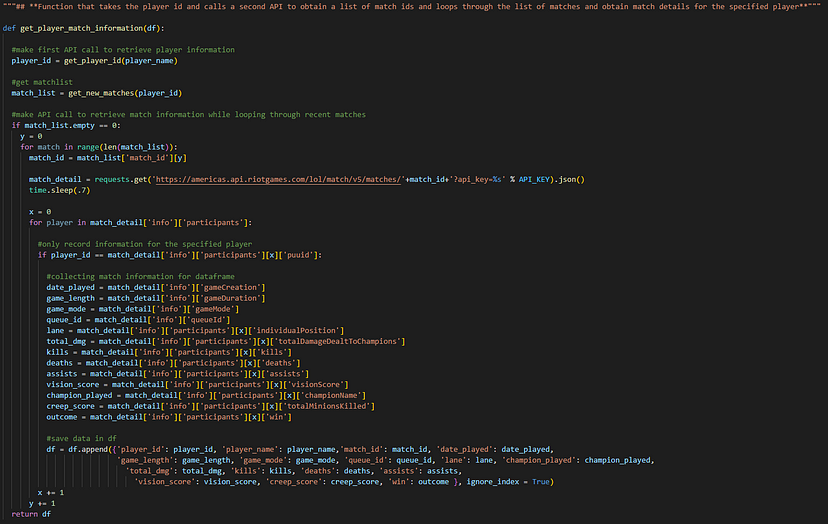Click the champion_played variable assignment
This screenshot has height=524, width=828.
tap(206, 395)
